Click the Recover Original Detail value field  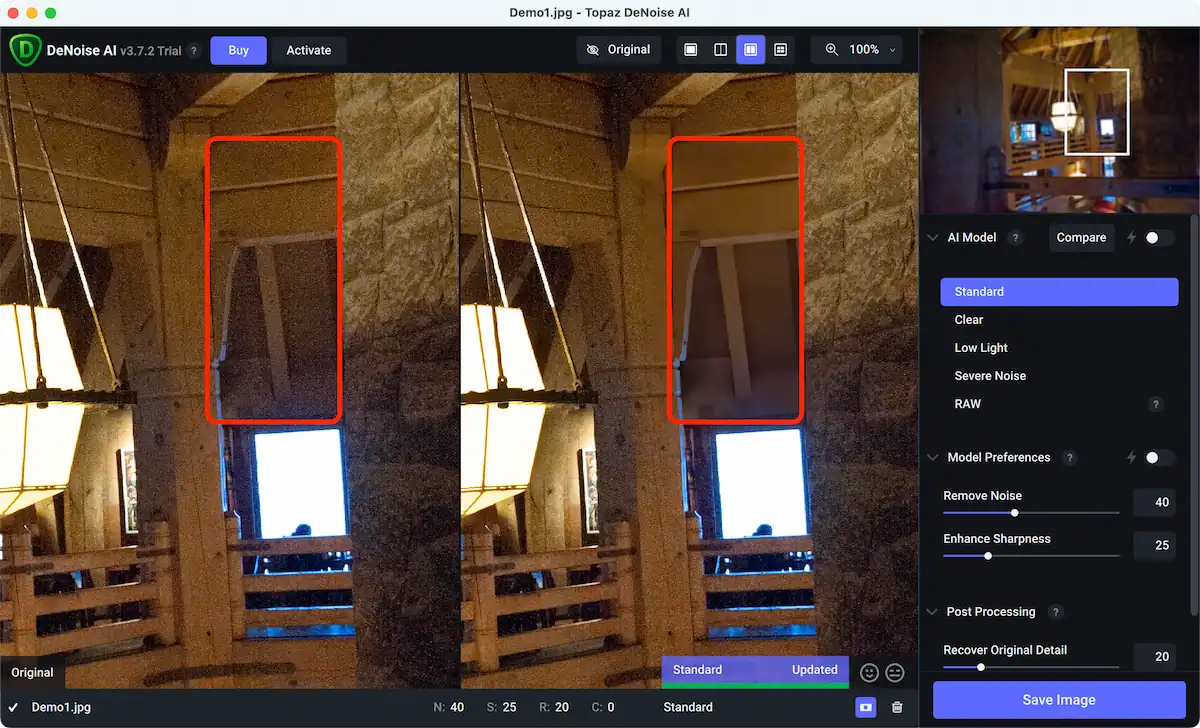pyautogui.click(x=1154, y=657)
